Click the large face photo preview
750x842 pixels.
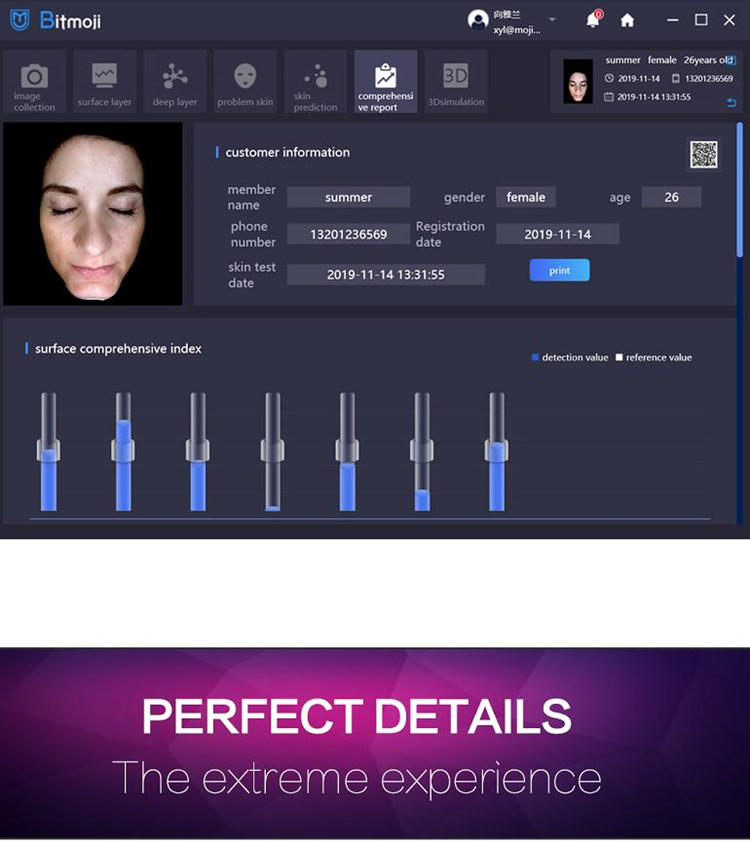[x=93, y=214]
